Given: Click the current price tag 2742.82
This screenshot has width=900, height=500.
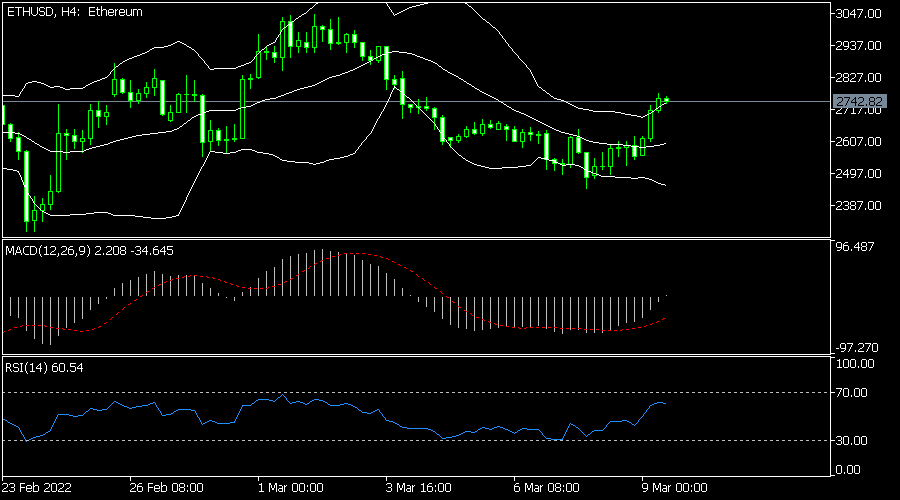Looking at the screenshot, I should coord(859,102).
